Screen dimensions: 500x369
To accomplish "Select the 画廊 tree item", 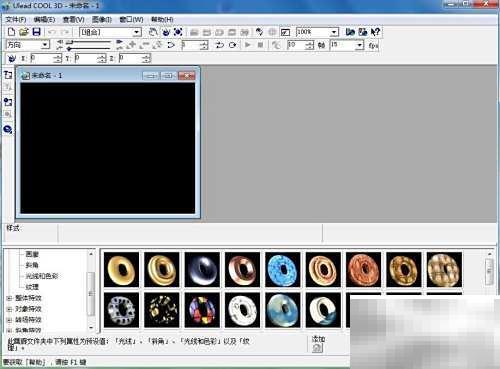I will (x=32, y=254).
